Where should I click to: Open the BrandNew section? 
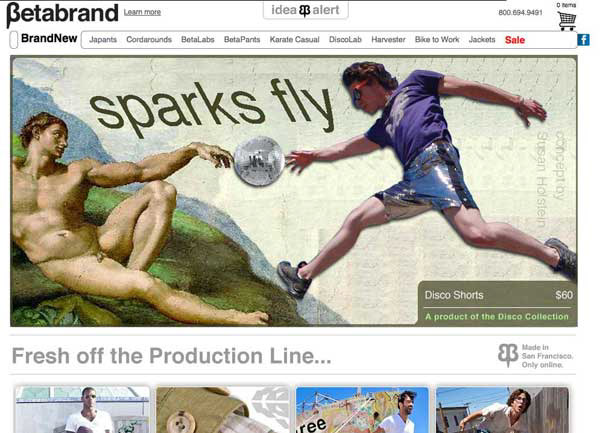[49, 38]
